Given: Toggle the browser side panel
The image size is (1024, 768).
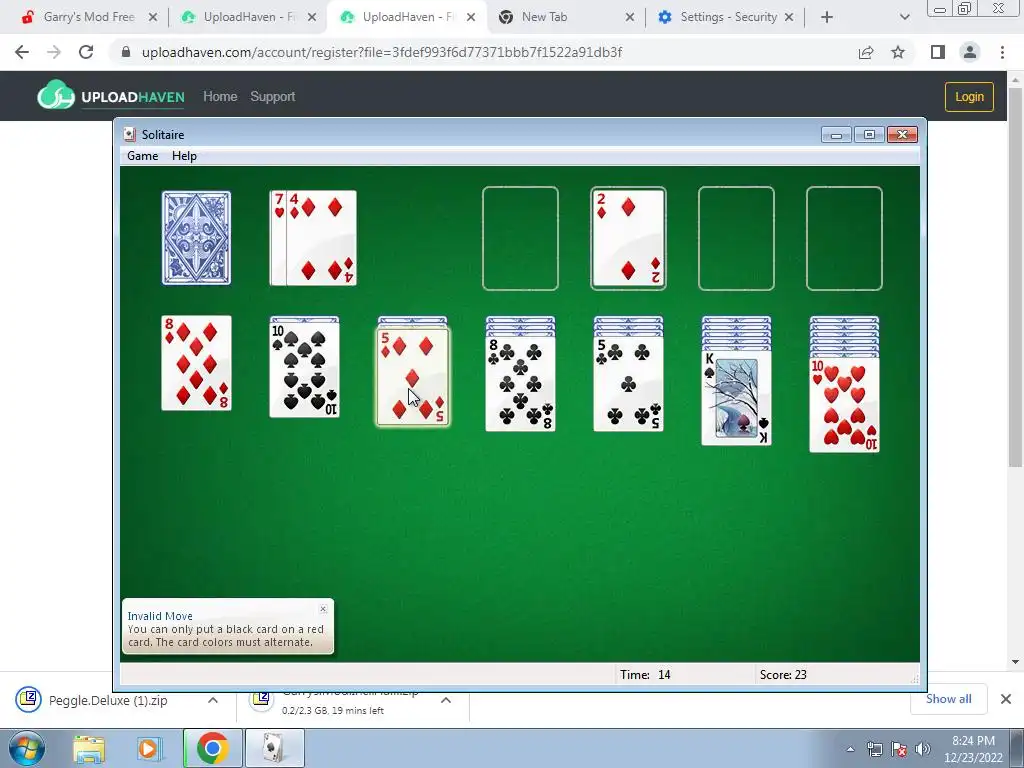Looking at the screenshot, I should coord(938,52).
